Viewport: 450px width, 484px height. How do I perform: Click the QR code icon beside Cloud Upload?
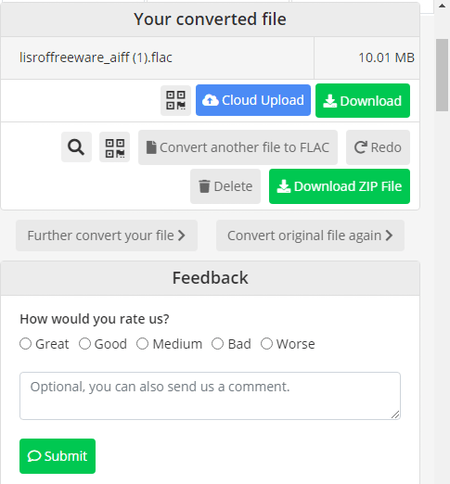[176, 100]
